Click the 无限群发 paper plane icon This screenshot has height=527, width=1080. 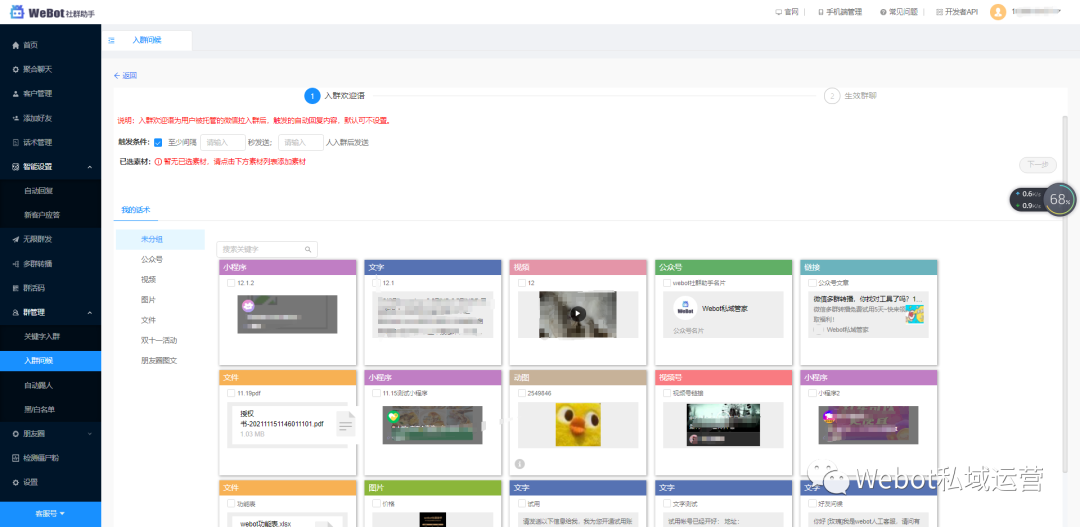(x=16, y=240)
